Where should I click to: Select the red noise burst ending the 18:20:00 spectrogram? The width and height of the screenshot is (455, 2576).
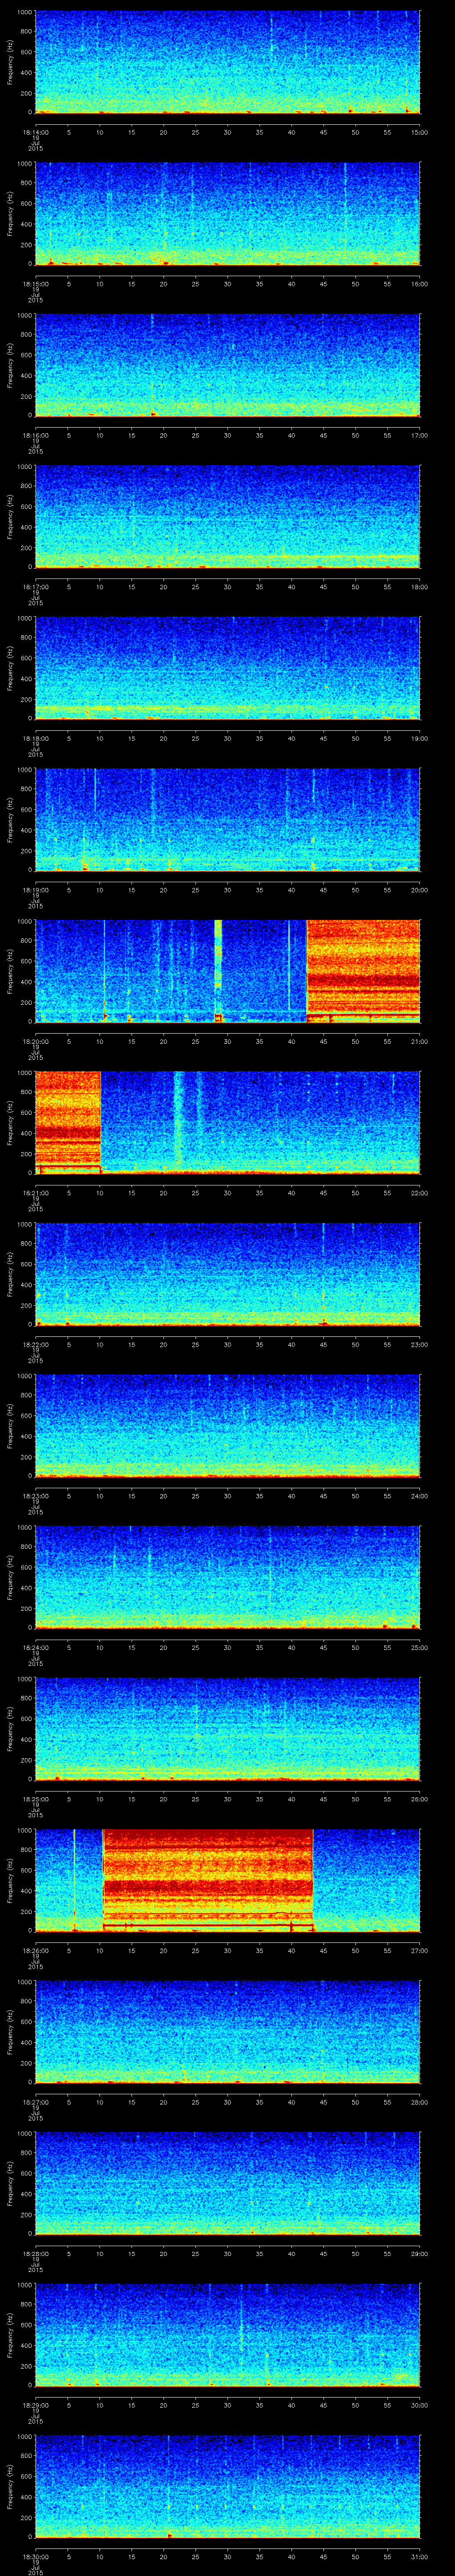point(363,971)
